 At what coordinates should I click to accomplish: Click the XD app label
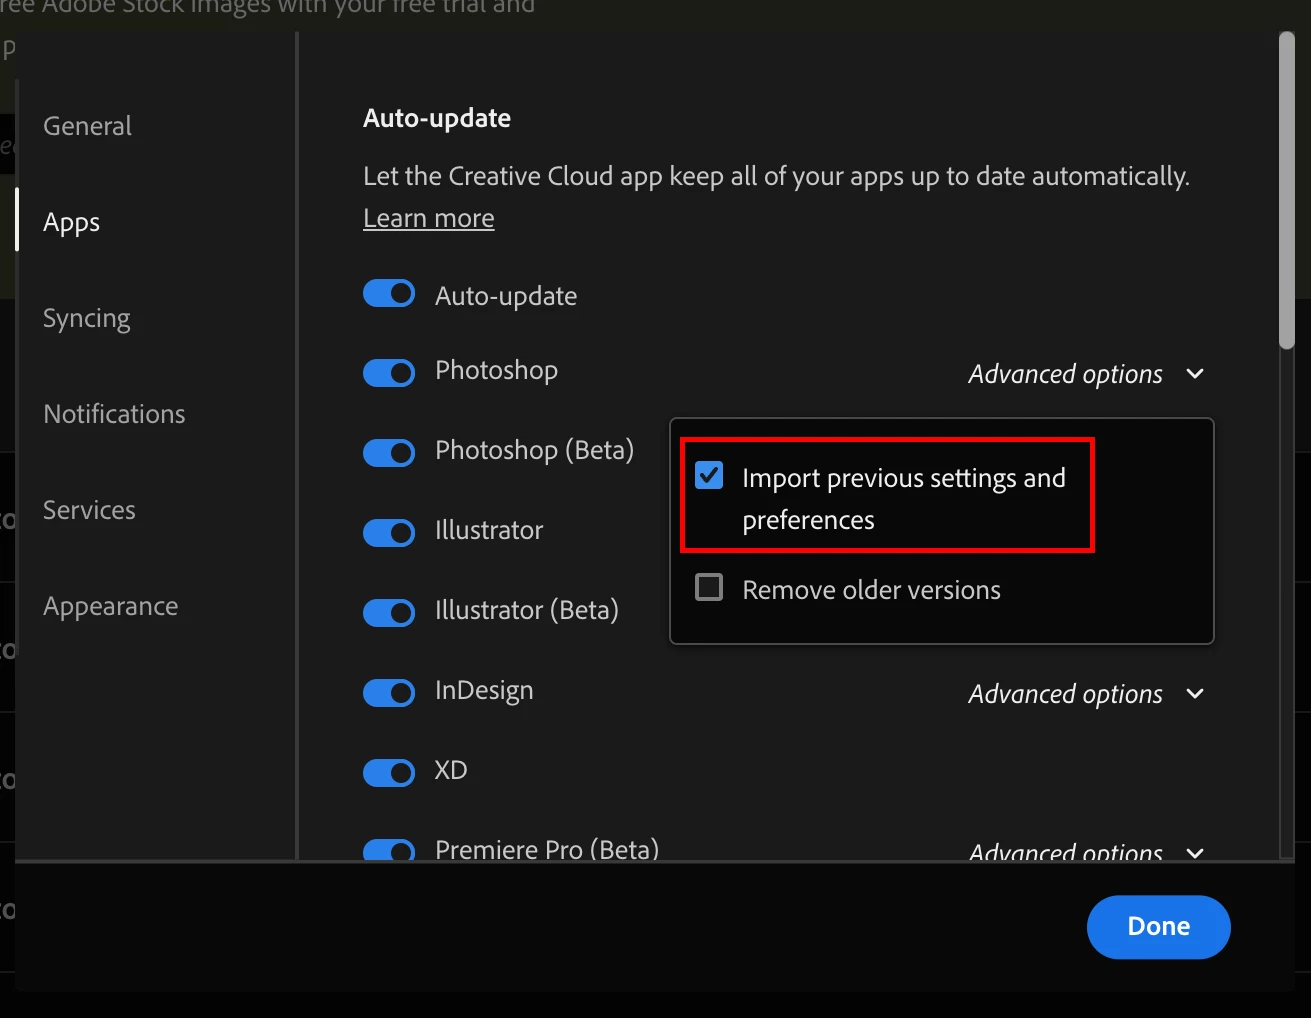(451, 770)
